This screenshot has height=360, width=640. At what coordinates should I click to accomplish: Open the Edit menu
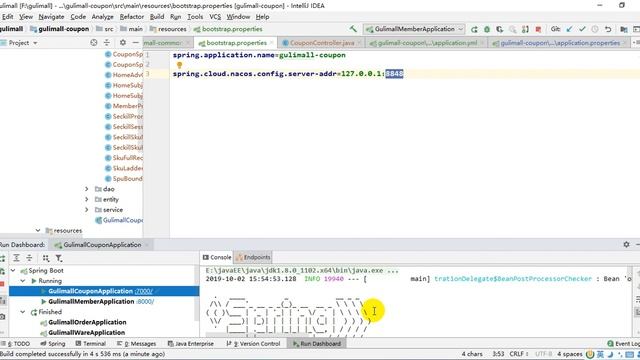pos(8,17)
